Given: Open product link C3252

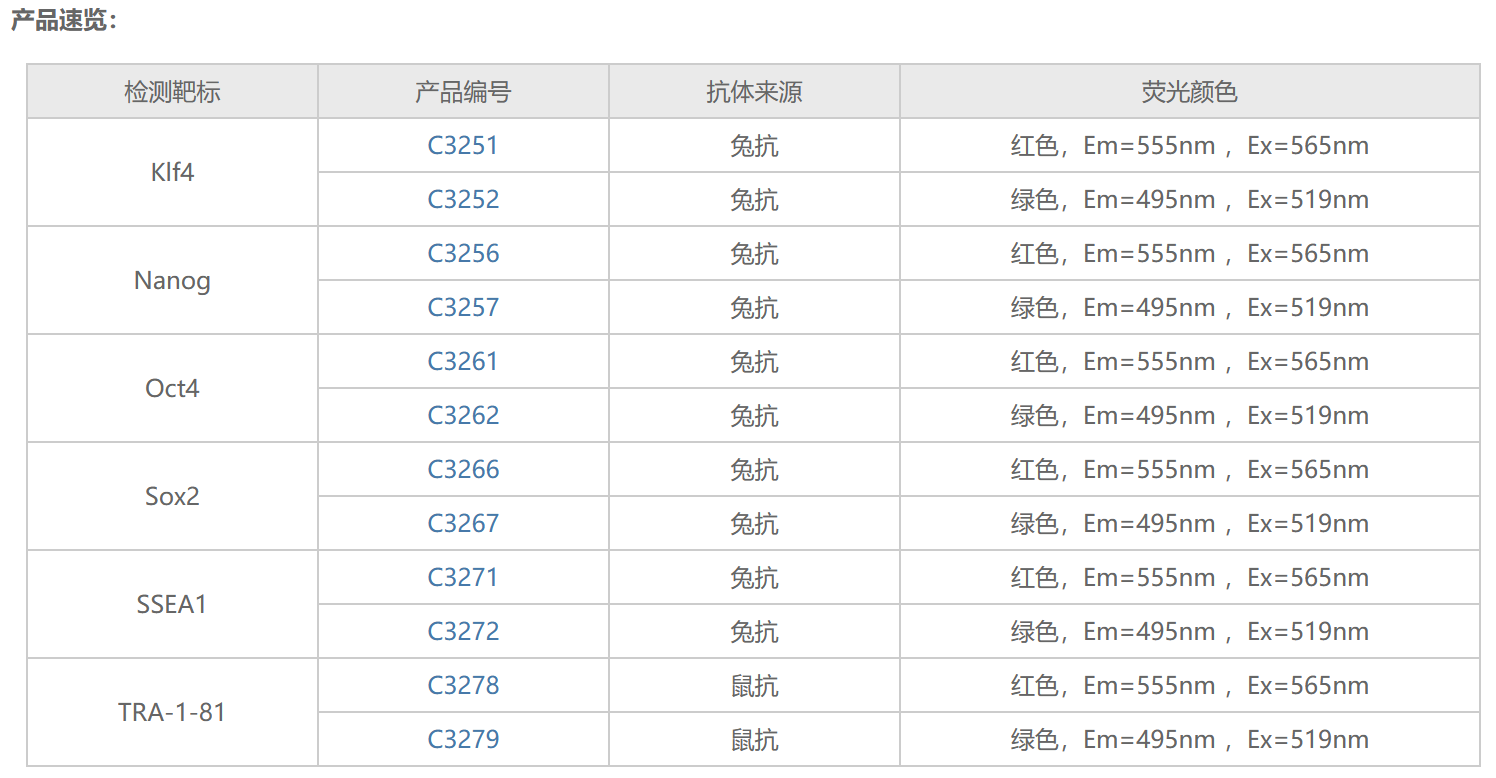Looking at the screenshot, I should click(463, 200).
